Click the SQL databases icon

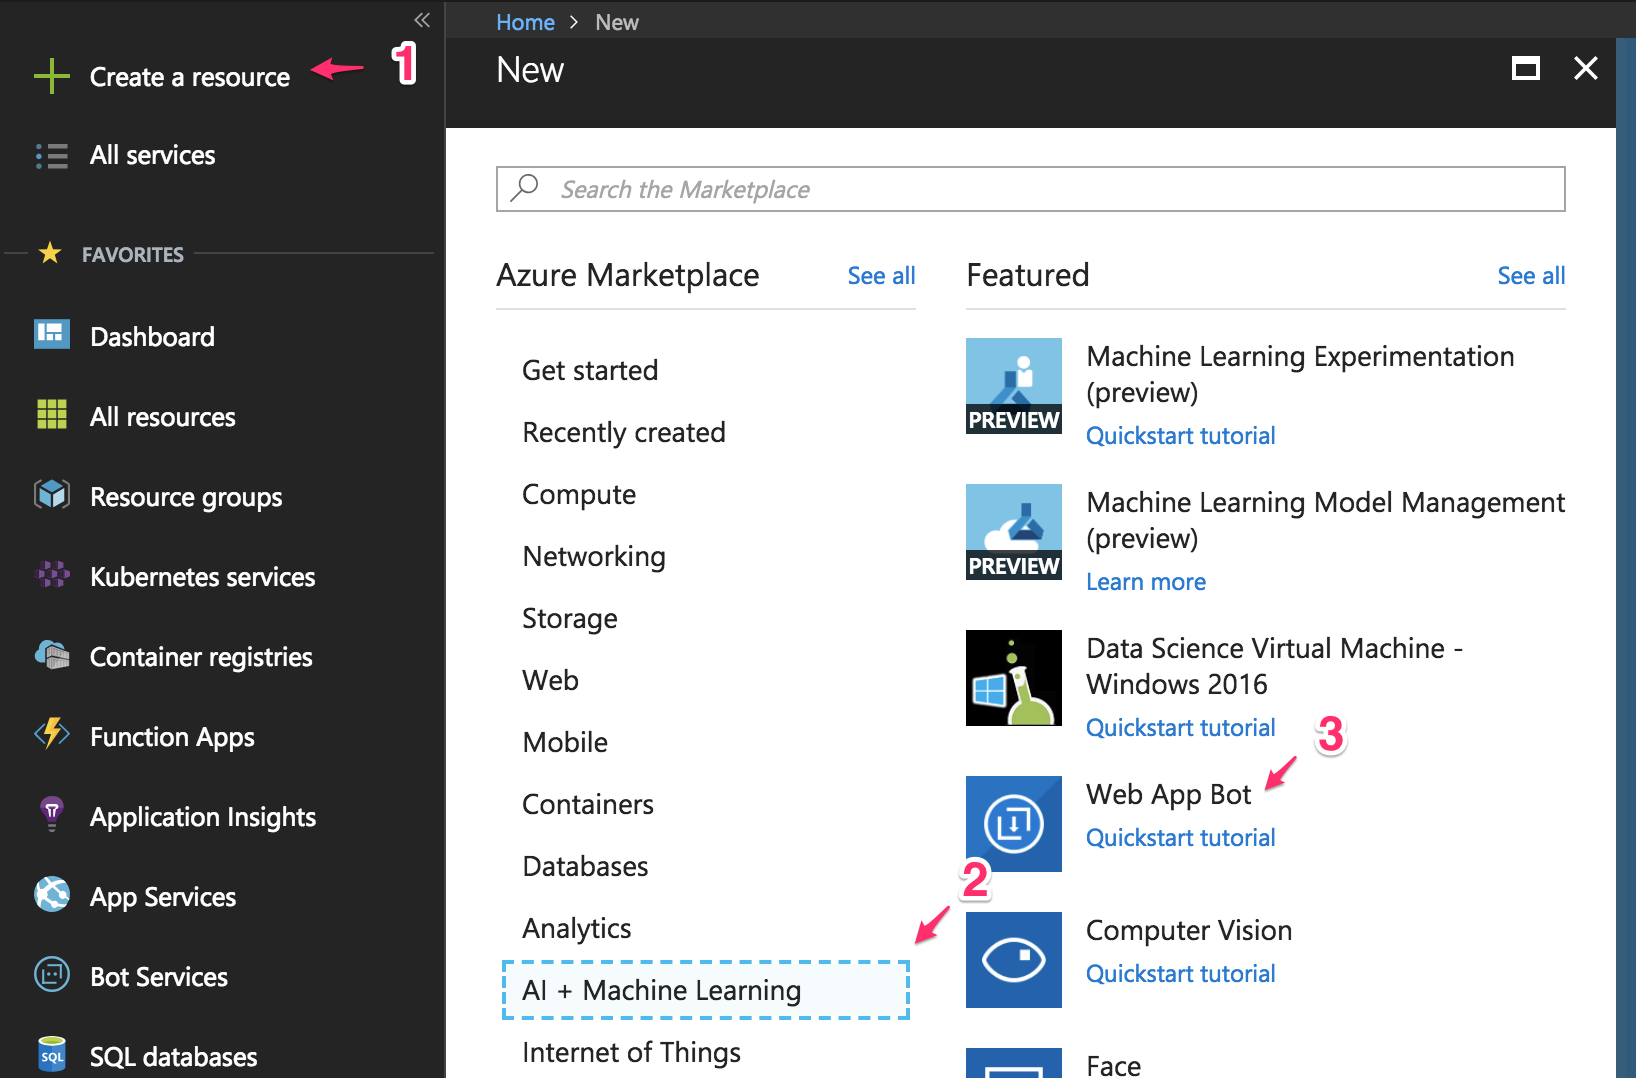(52, 1054)
